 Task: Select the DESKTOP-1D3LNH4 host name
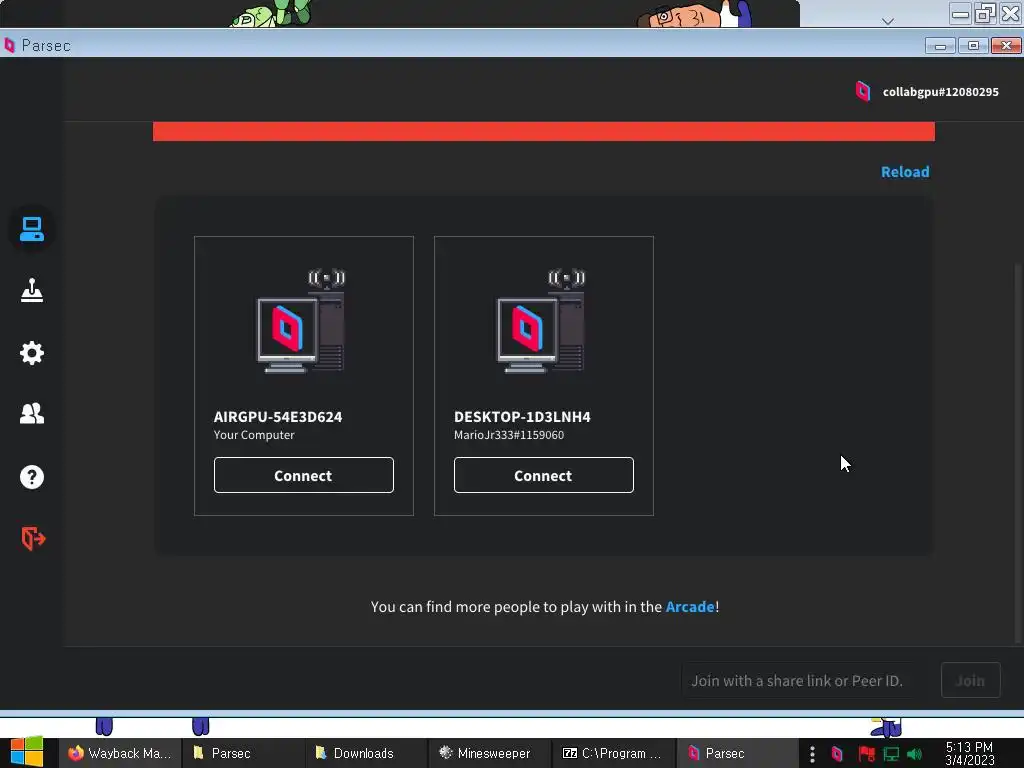[522, 417]
